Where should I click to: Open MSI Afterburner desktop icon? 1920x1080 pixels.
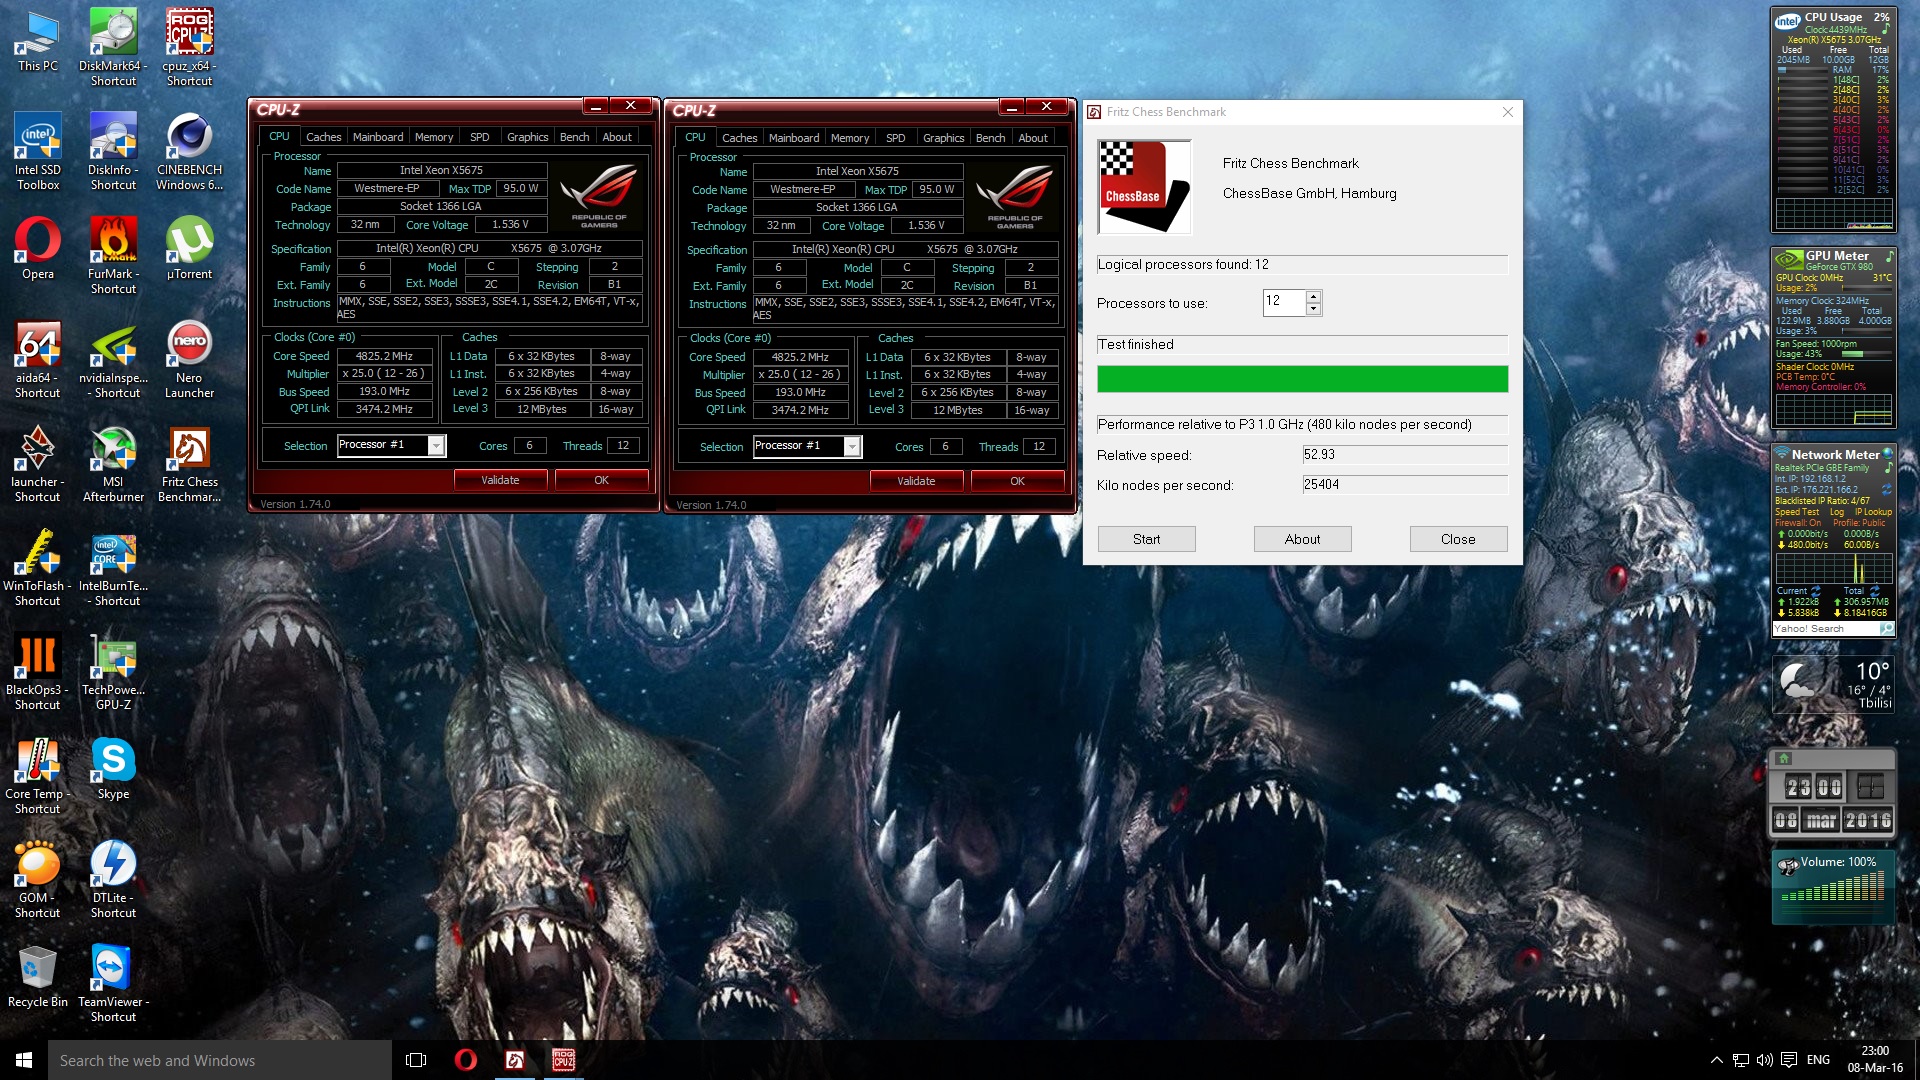coord(113,450)
